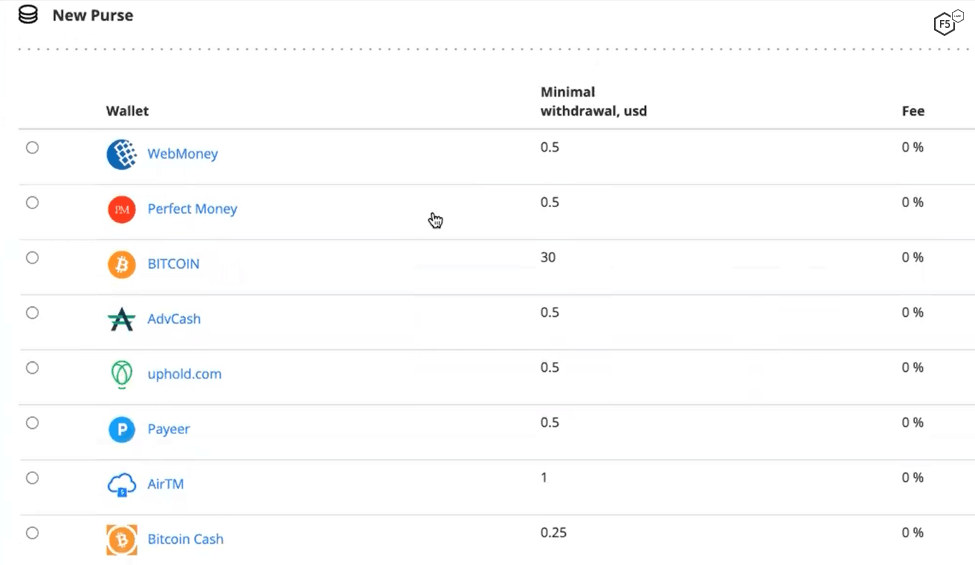Click the AdvCash wallet link

pos(174,319)
